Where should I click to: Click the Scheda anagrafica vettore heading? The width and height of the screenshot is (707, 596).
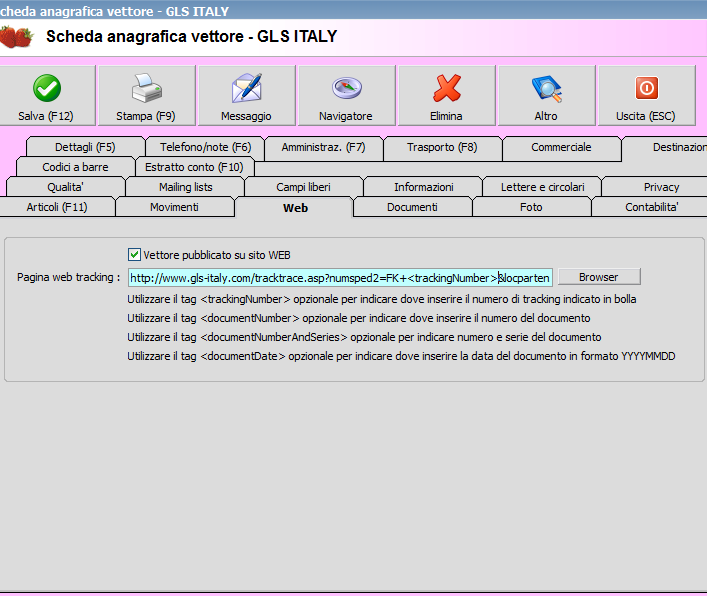(x=191, y=37)
